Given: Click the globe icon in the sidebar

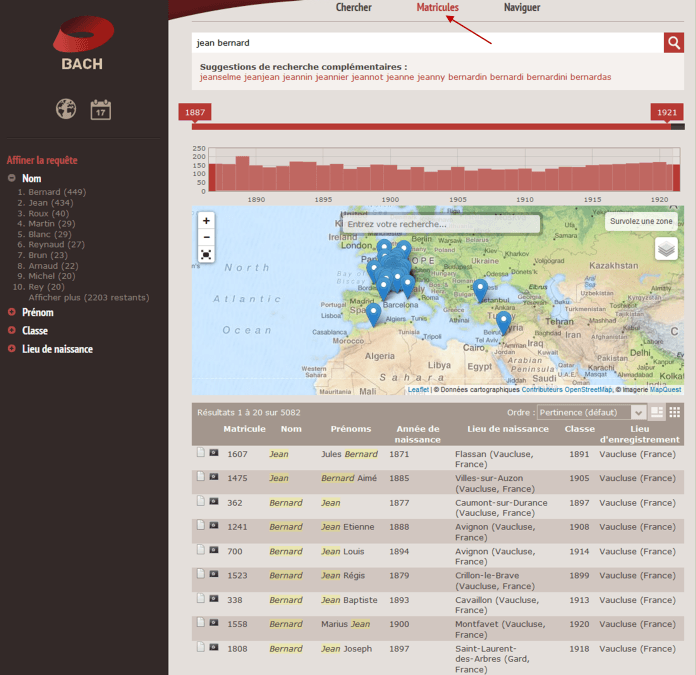Looking at the screenshot, I should (66, 109).
